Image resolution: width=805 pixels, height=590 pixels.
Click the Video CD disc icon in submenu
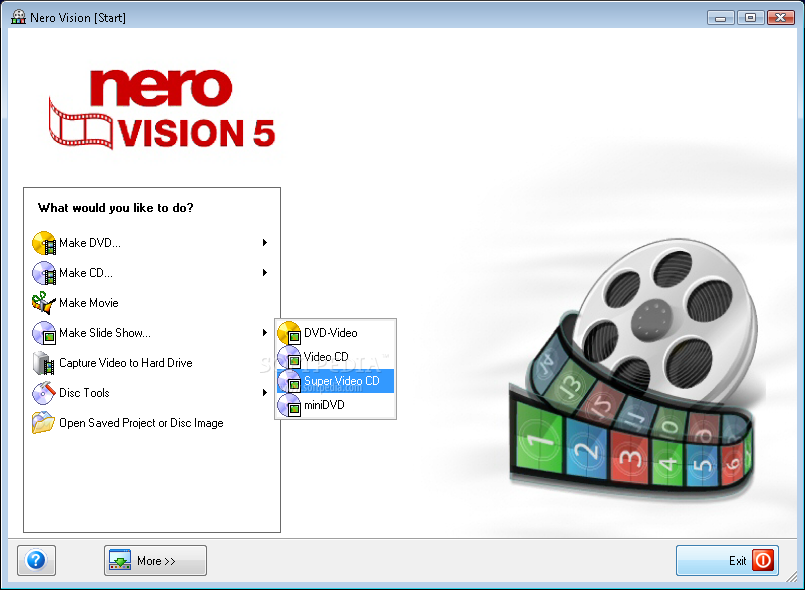click(289, 357)
